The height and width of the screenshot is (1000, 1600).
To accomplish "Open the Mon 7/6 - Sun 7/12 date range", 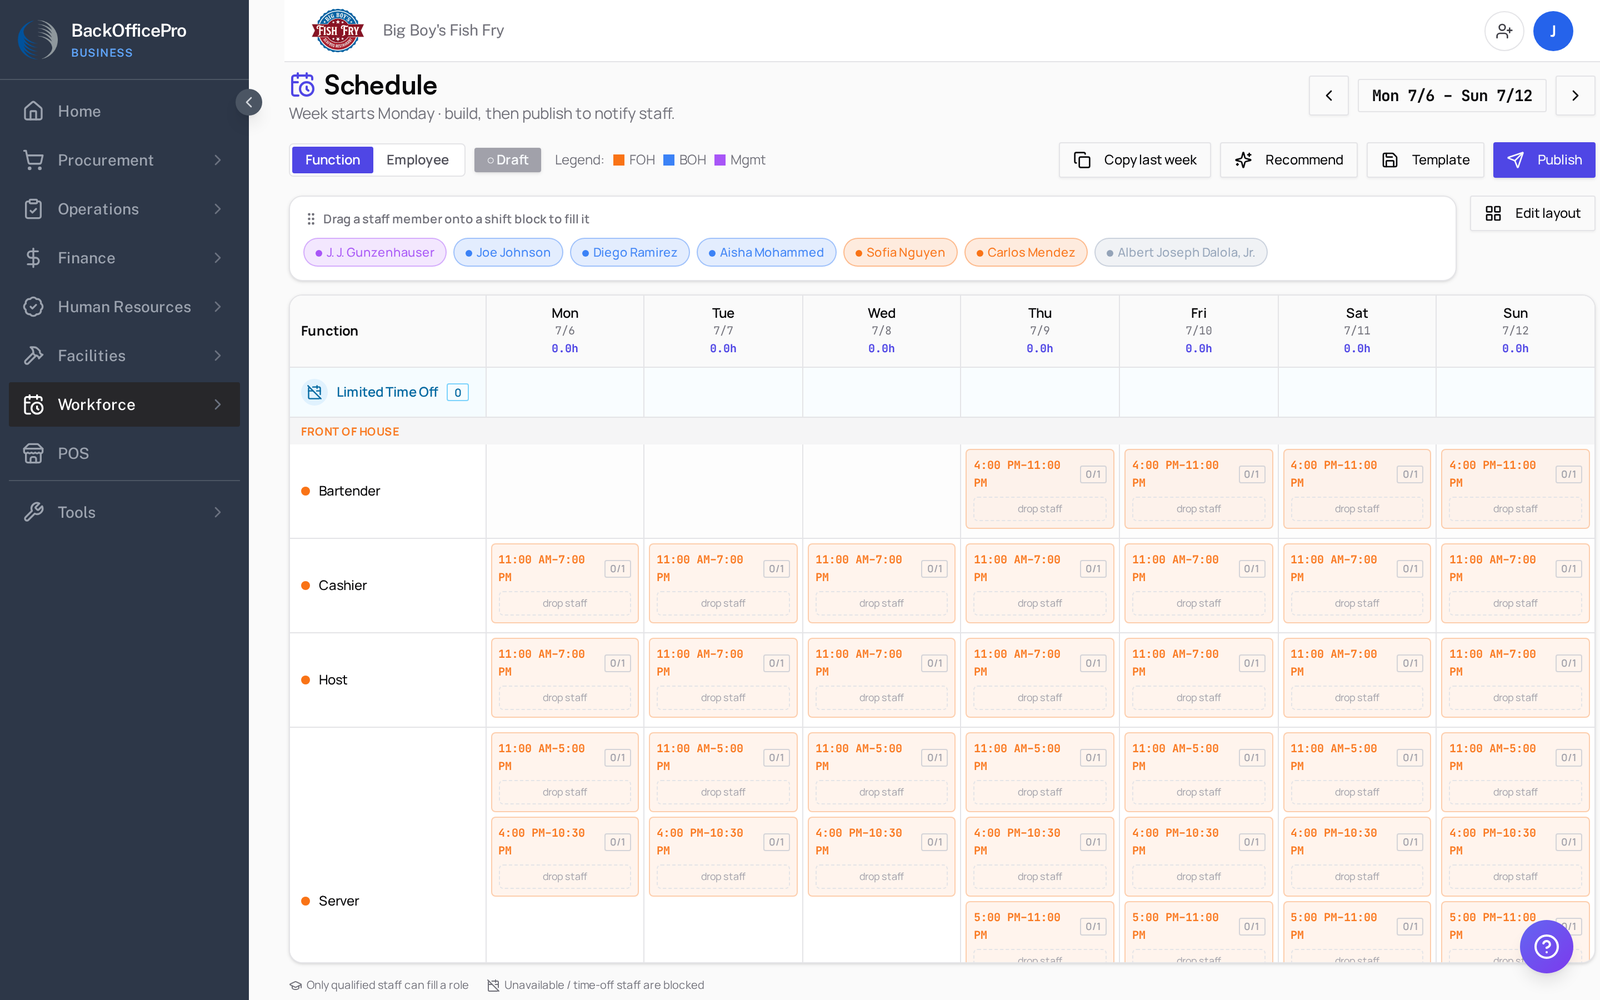I will coord(1452,96).
